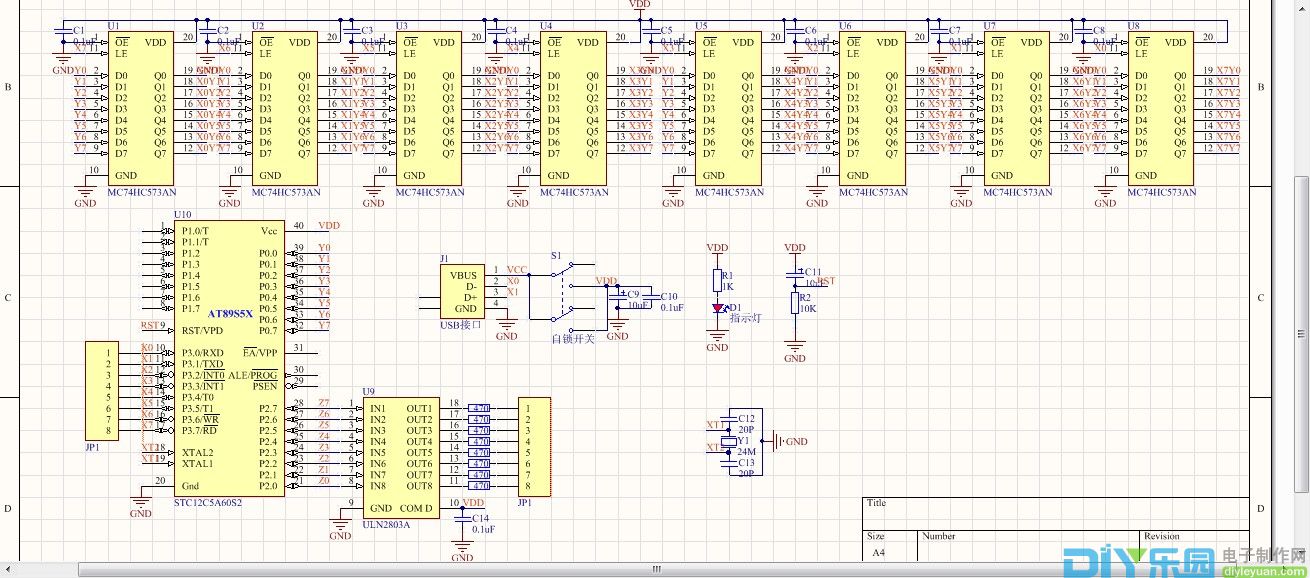Select resistor R1 1K
This screenshot has width=1310, height=578.
[x=717, y=279]
